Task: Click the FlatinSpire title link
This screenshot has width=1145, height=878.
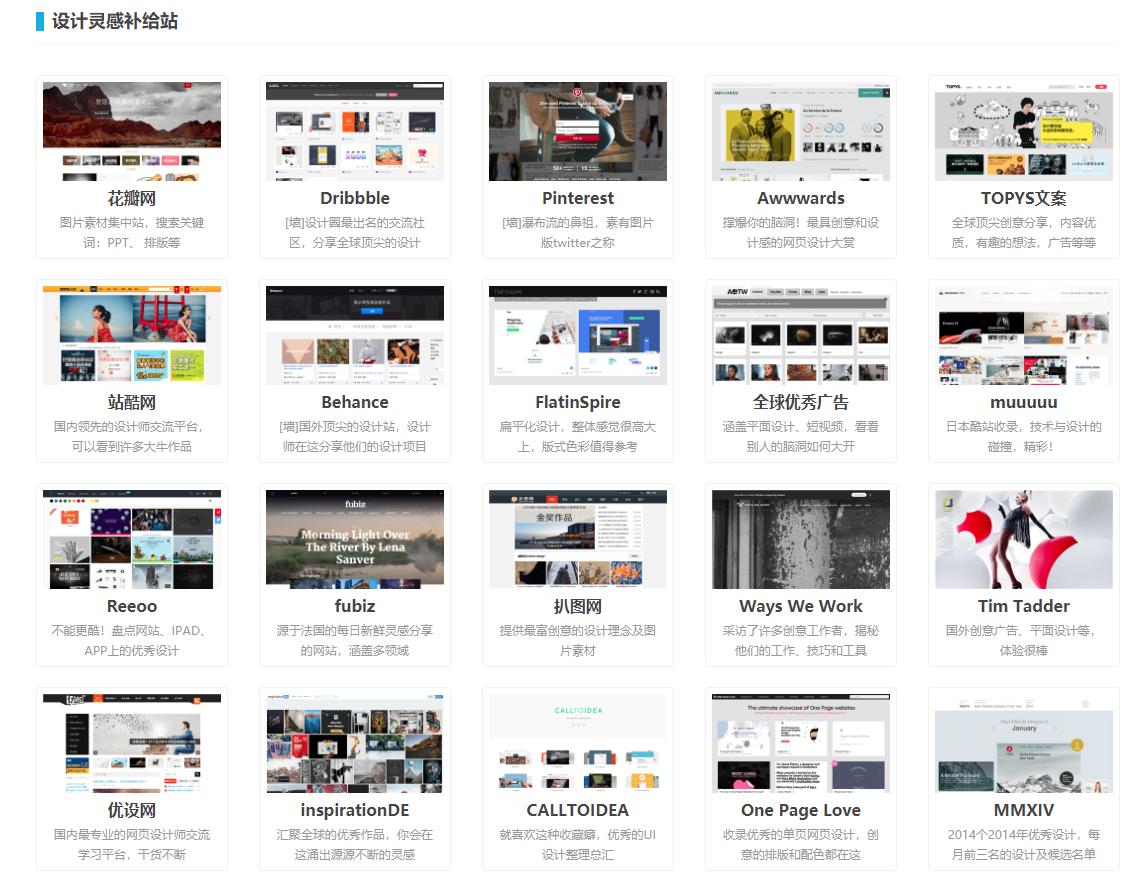Action: (x=578, y=402)
